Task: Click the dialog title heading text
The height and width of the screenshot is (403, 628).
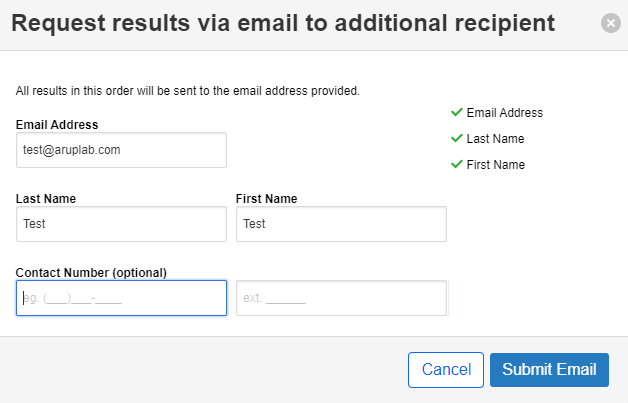Action: [x=283, y=24]
